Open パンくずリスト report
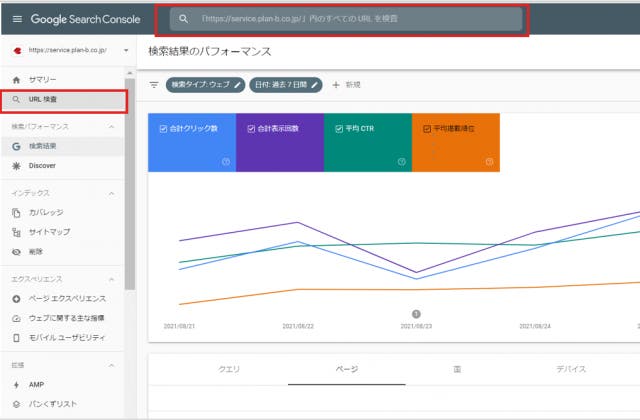The height and width of the screenshot is (420, 640). [x=63, y=404]
